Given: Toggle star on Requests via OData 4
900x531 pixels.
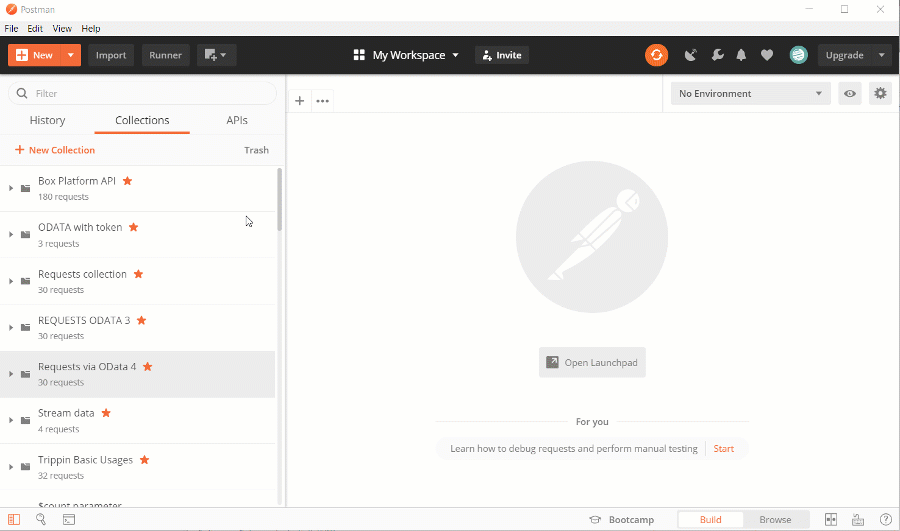Looking at the screenshot, I should pos(148,367).
